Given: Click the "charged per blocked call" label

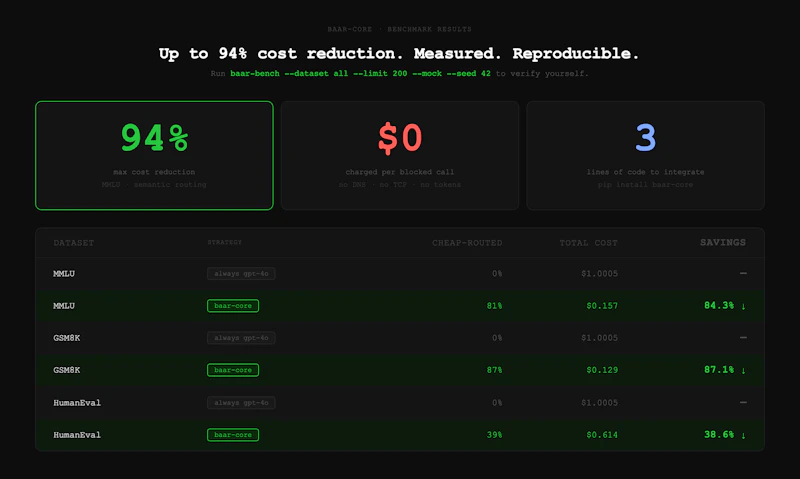Looking at the screenshot, I should point(400,172).
